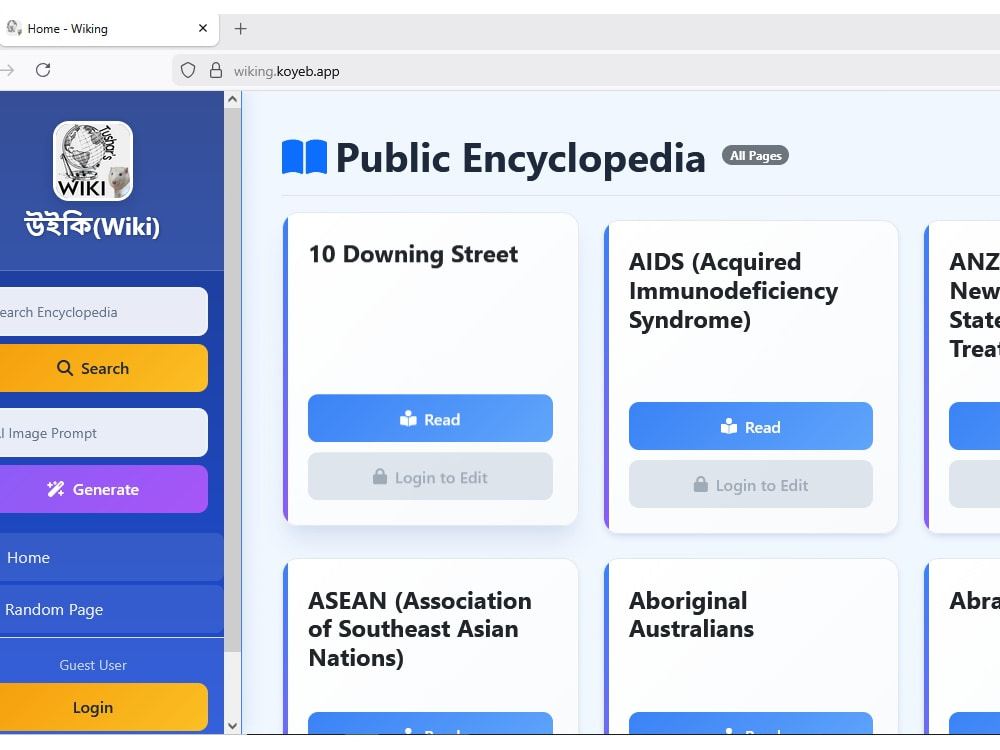Click the All Pages badge
This screenshot has height=750, width=1000.
pos(755,156)
